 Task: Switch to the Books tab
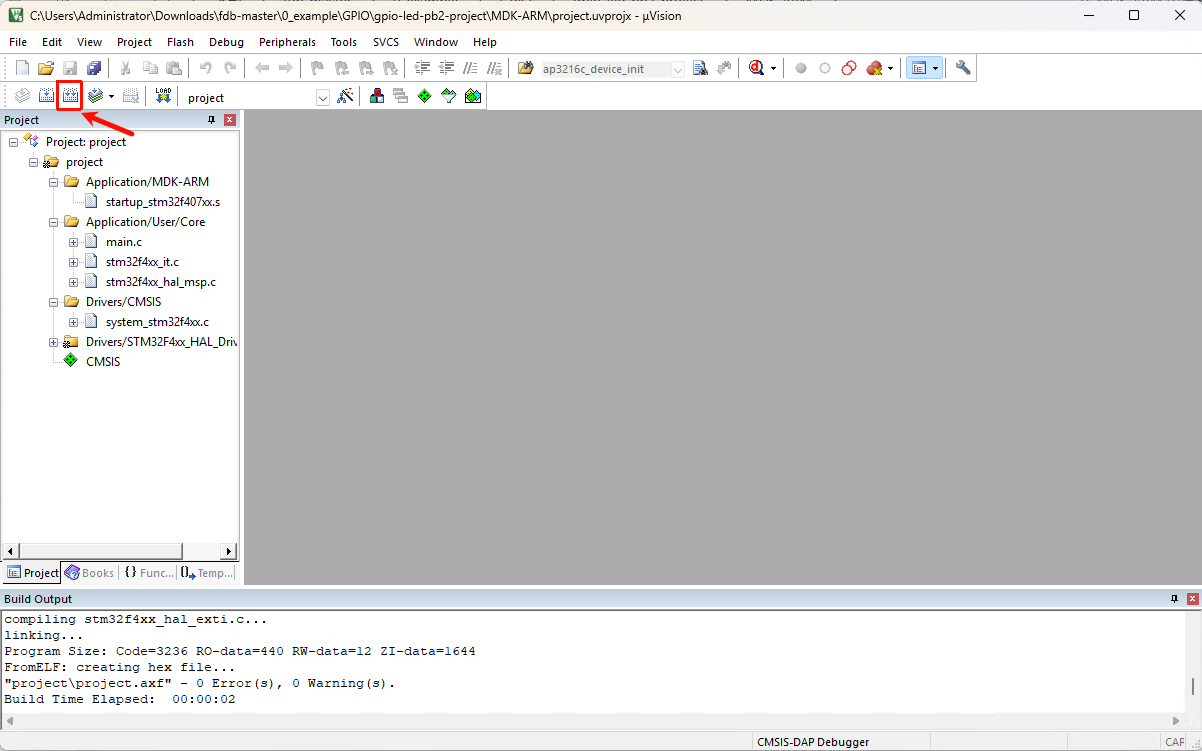coord(90,573)
